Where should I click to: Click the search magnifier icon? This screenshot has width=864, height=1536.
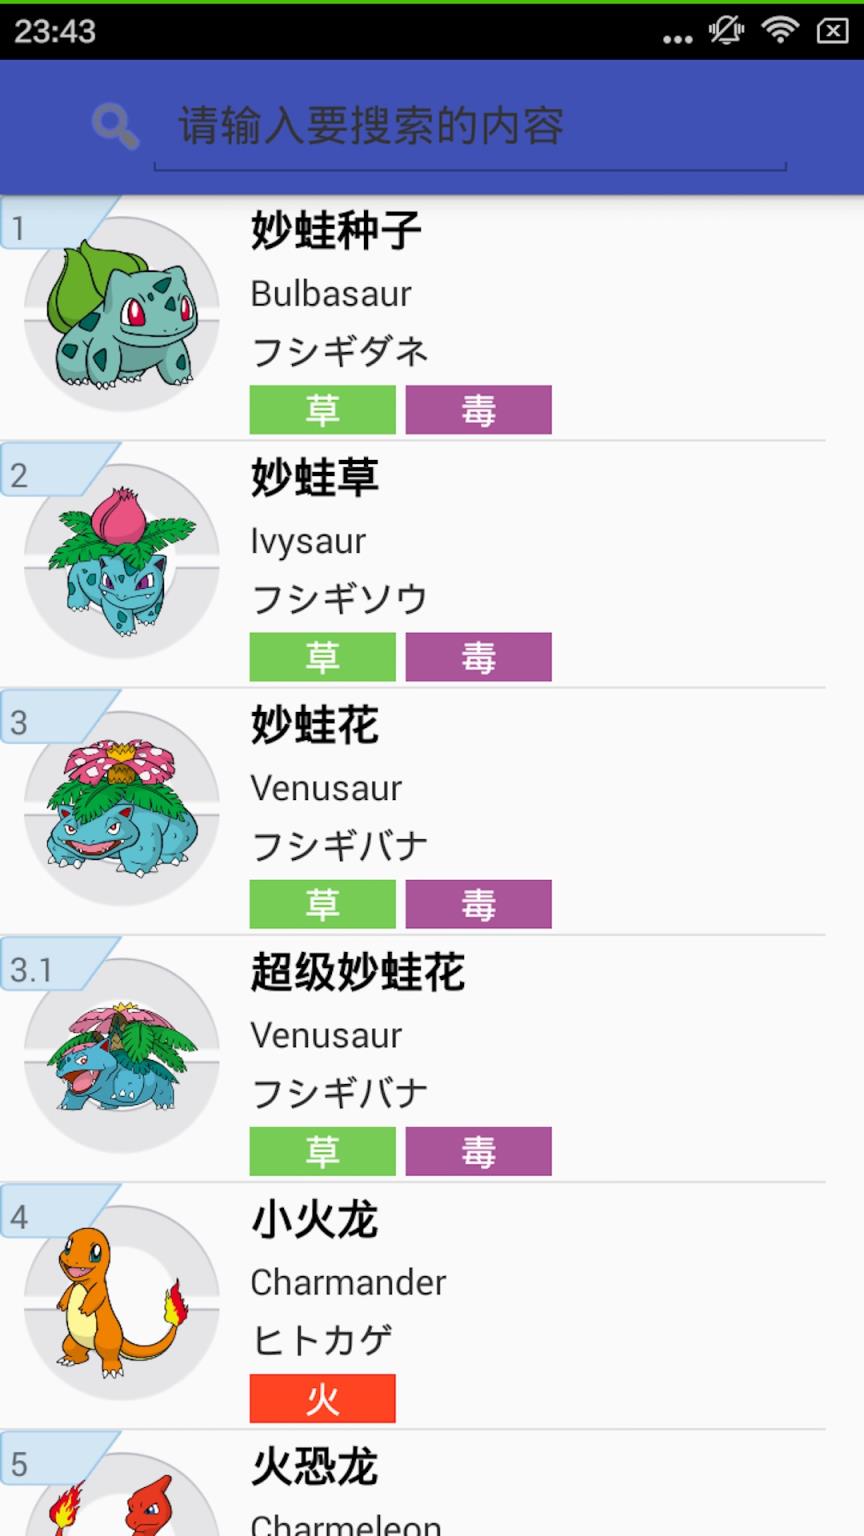(115, 127)
